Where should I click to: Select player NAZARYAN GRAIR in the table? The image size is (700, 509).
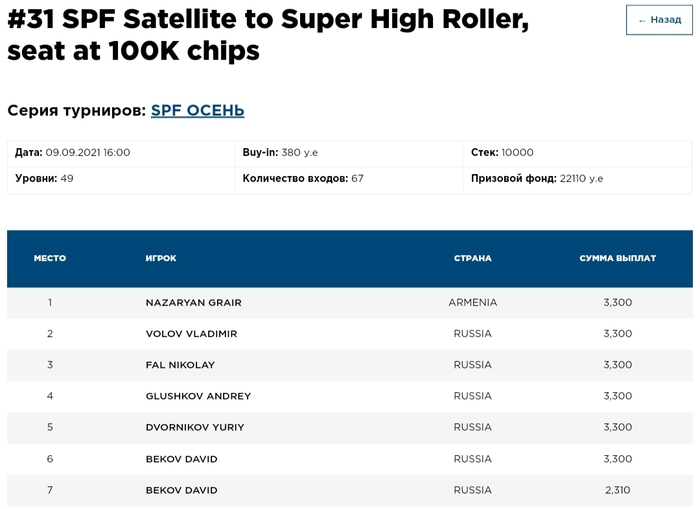194,303
